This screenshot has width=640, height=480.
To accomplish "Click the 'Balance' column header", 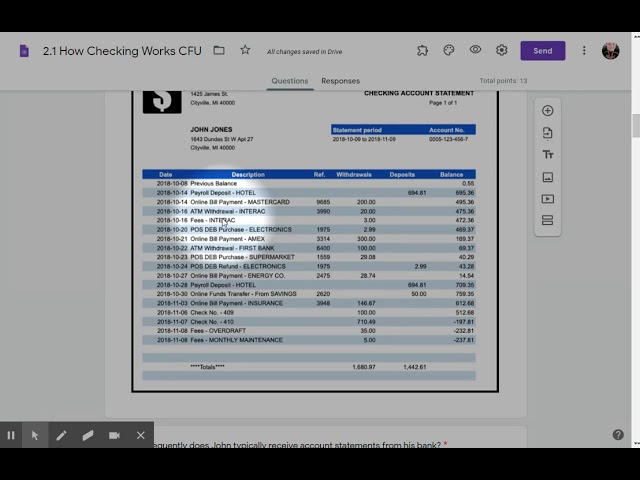I will tap(451, 175).
